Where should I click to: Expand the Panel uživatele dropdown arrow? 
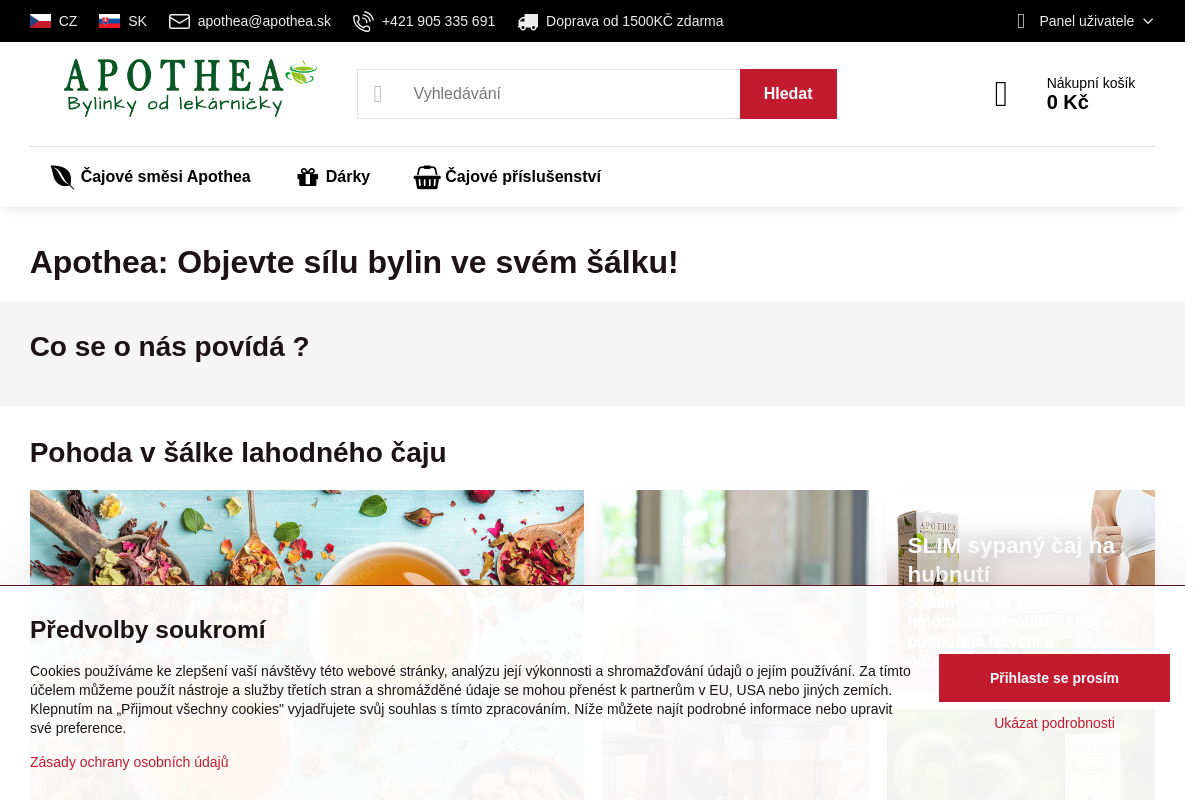point(1148,21)
